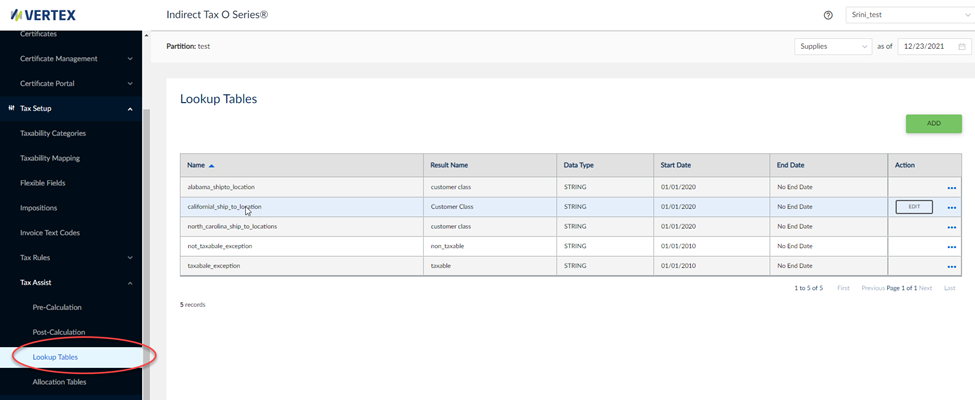Image resolution: width=975 pixels, height=400 pixels.
Task: Select Allocation Tables menu item
Action: click(59, 382)
